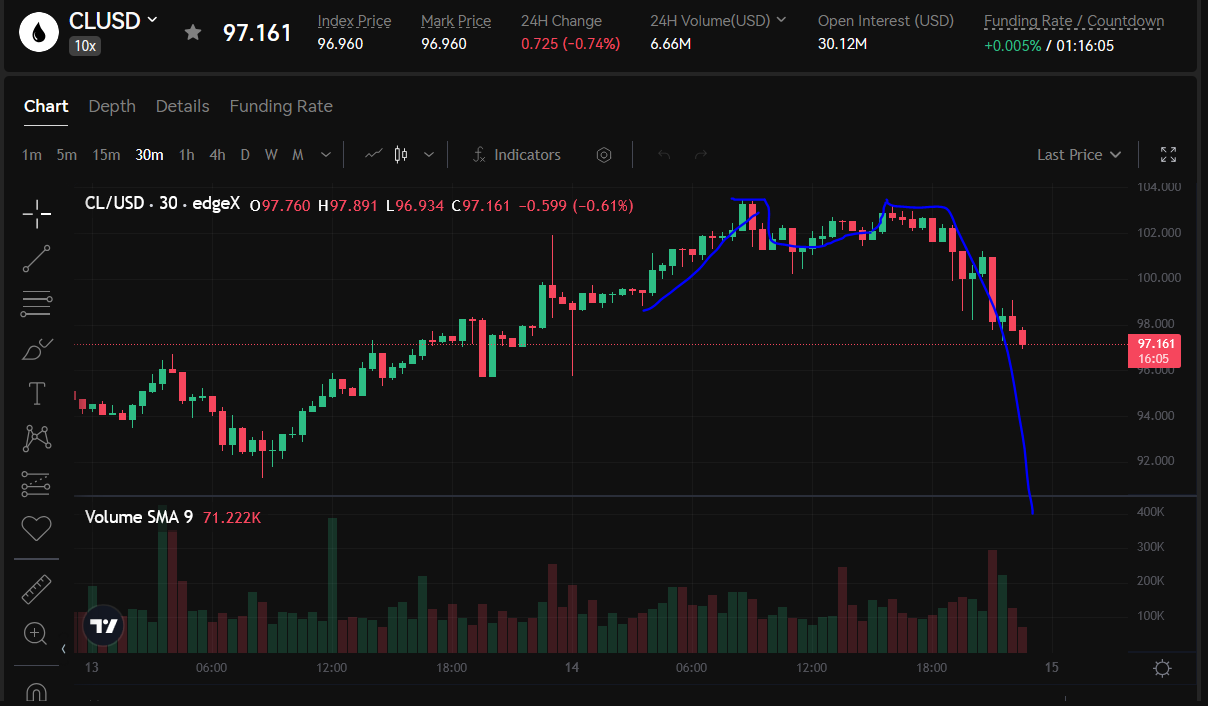Select the M monthly timeframe

click(x=298, y=155)
